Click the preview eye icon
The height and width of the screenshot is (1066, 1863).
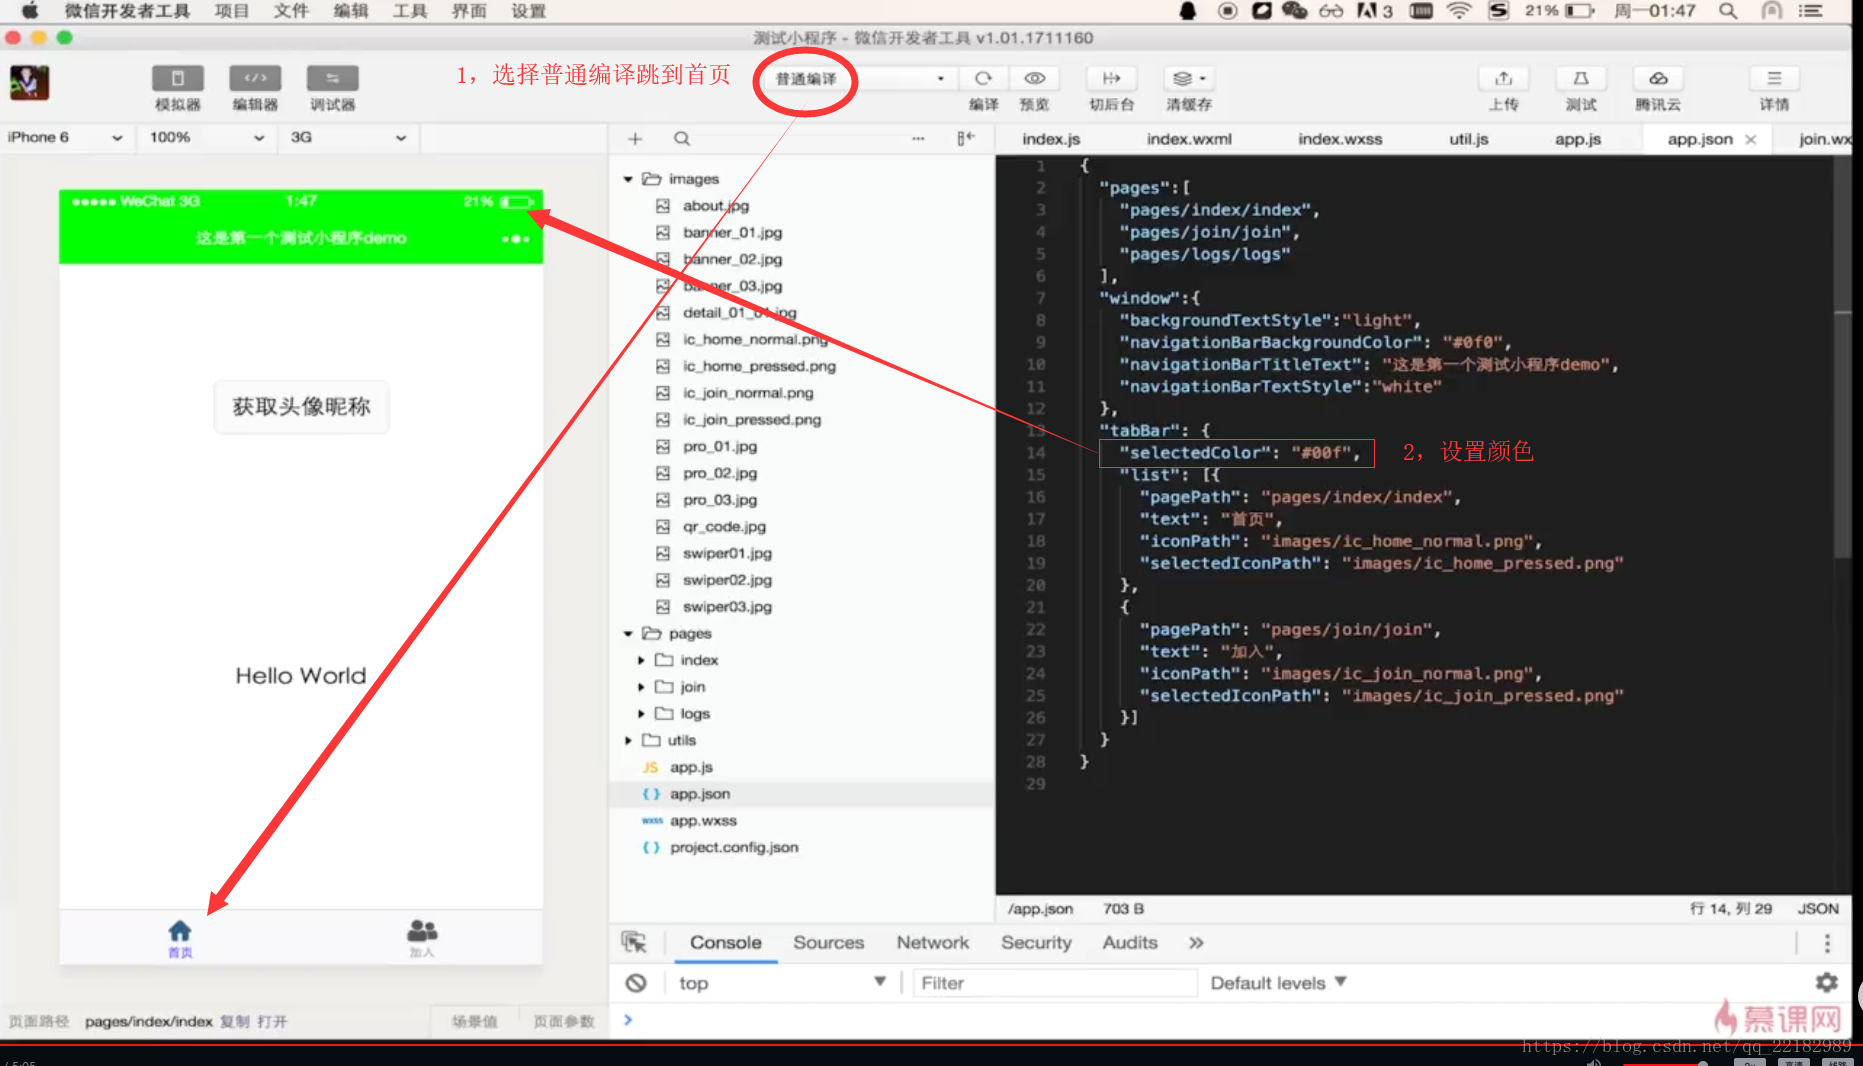[x=1034, y=78]
